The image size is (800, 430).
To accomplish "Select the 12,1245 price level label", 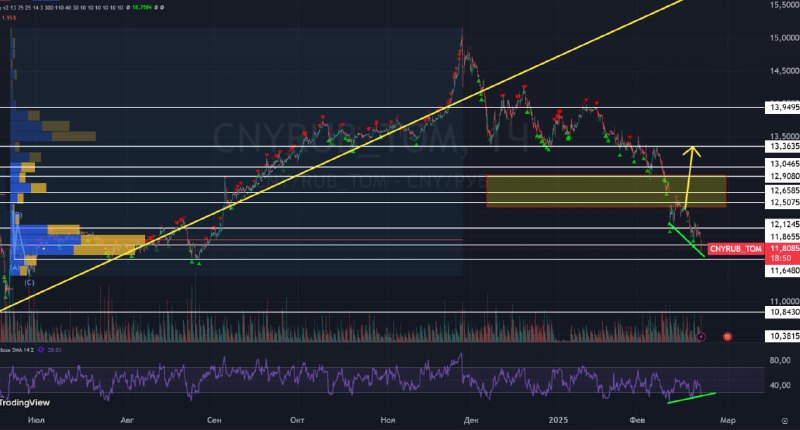I will pos(783,224).
